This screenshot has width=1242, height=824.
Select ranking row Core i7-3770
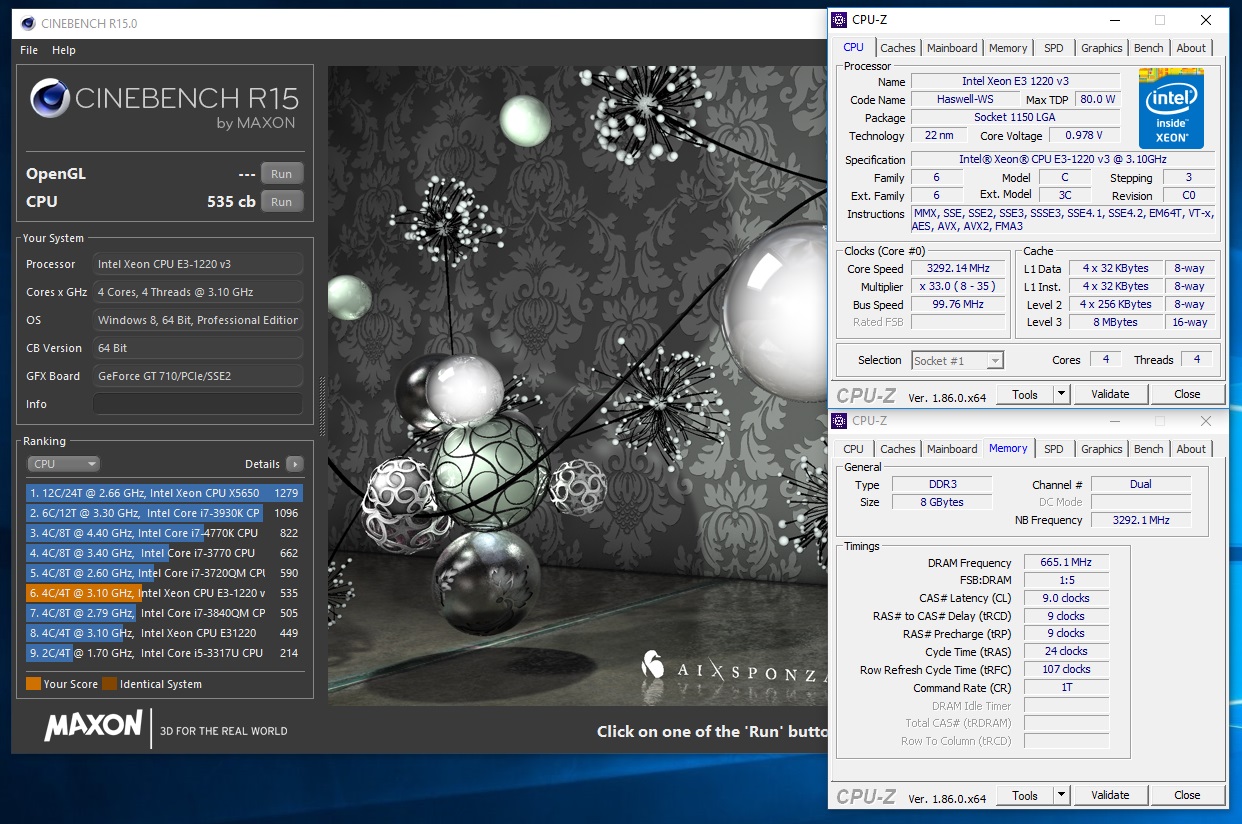(164, 553)
